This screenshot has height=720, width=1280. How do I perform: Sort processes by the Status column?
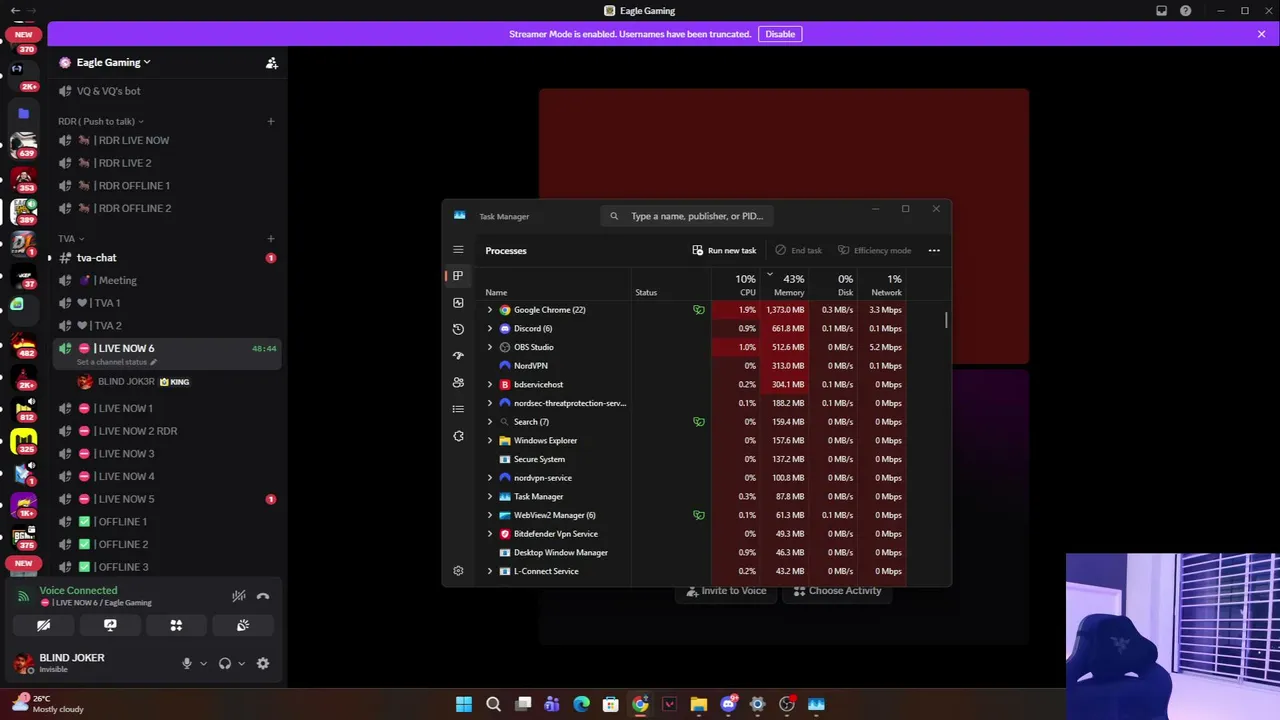pos(670,283)
